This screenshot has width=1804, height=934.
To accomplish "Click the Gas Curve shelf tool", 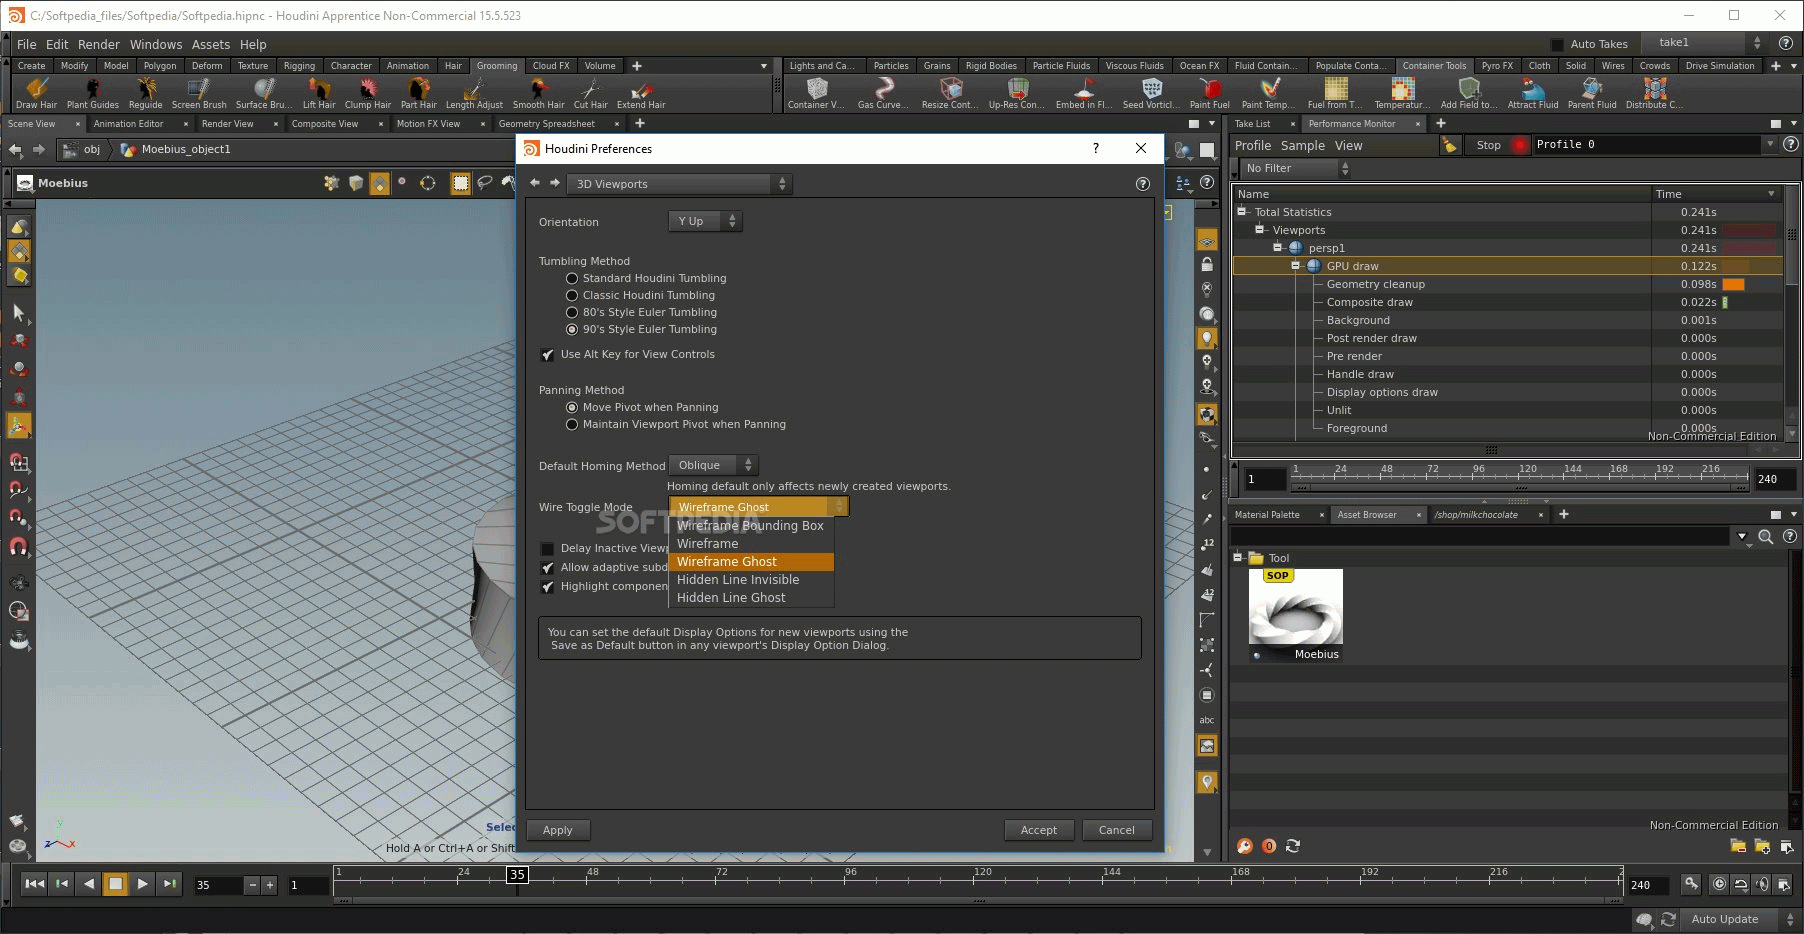I will pyautogui.click(x=883, y=93).
